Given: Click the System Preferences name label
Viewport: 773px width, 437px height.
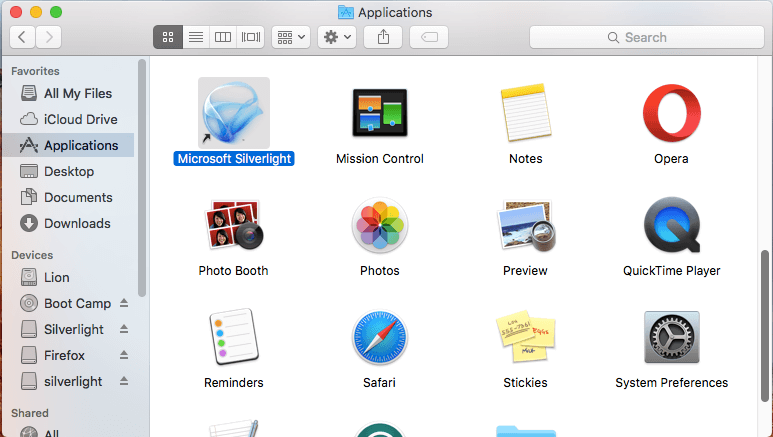Looking at the screenshot, I should click(671, 383).
